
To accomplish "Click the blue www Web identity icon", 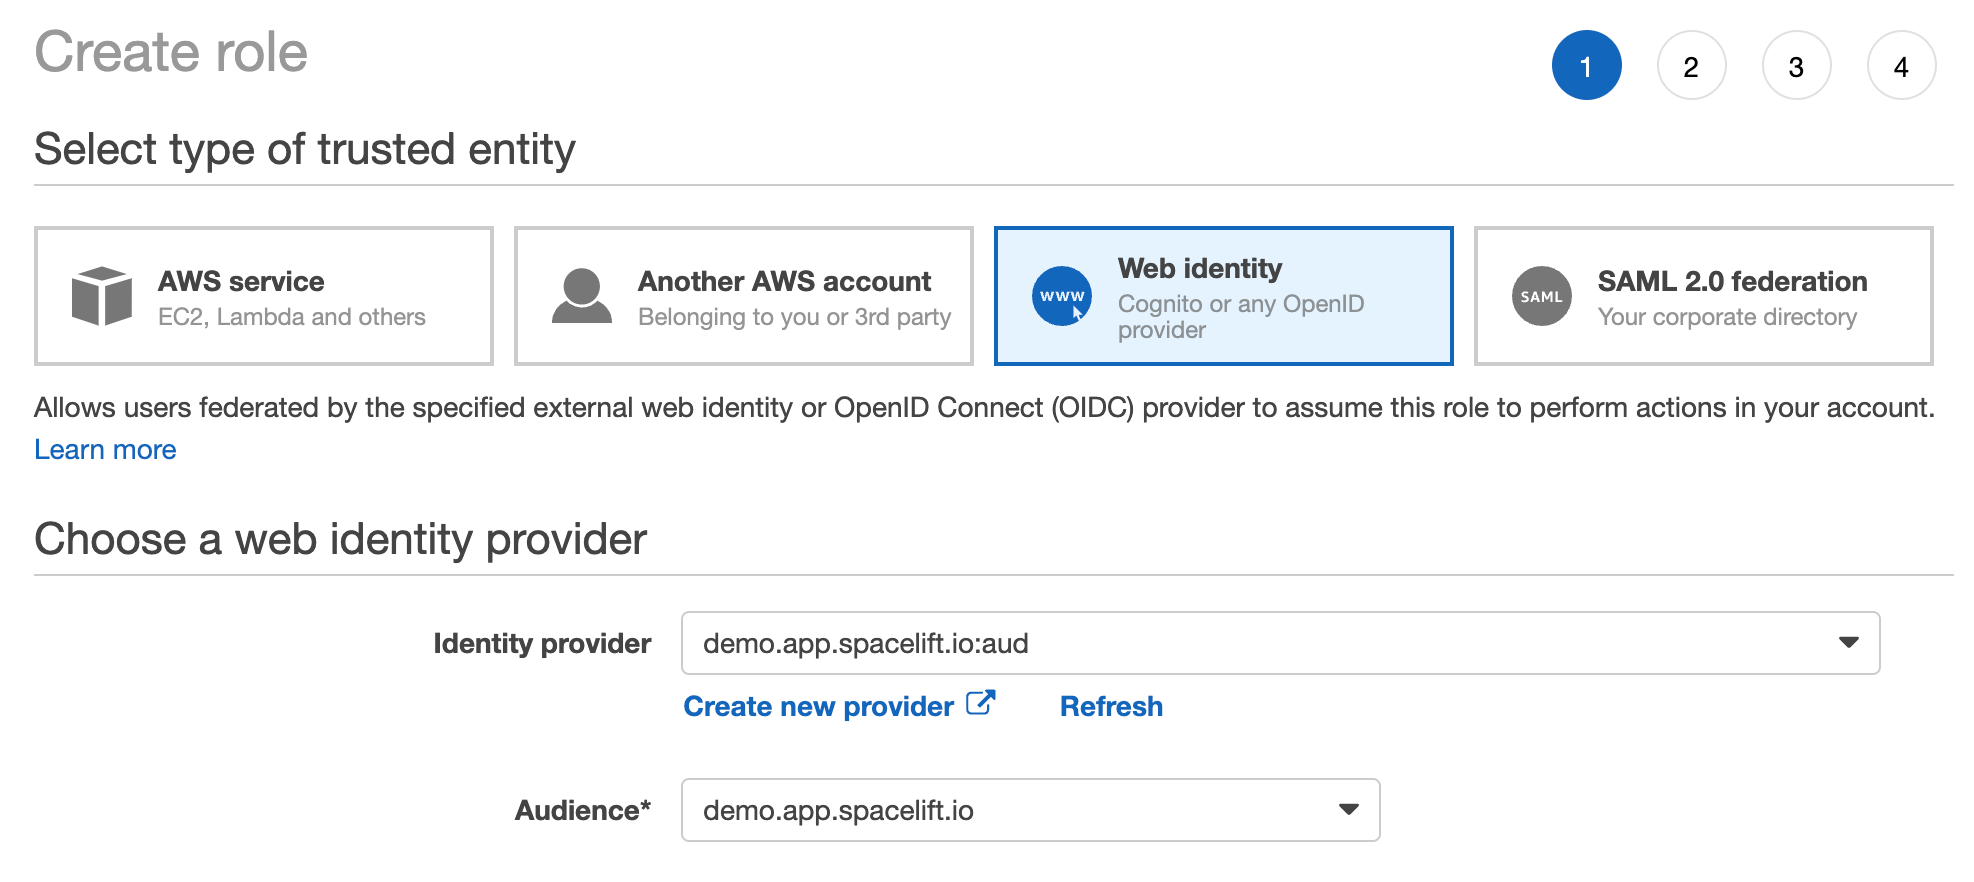I will coord(1061,296).
